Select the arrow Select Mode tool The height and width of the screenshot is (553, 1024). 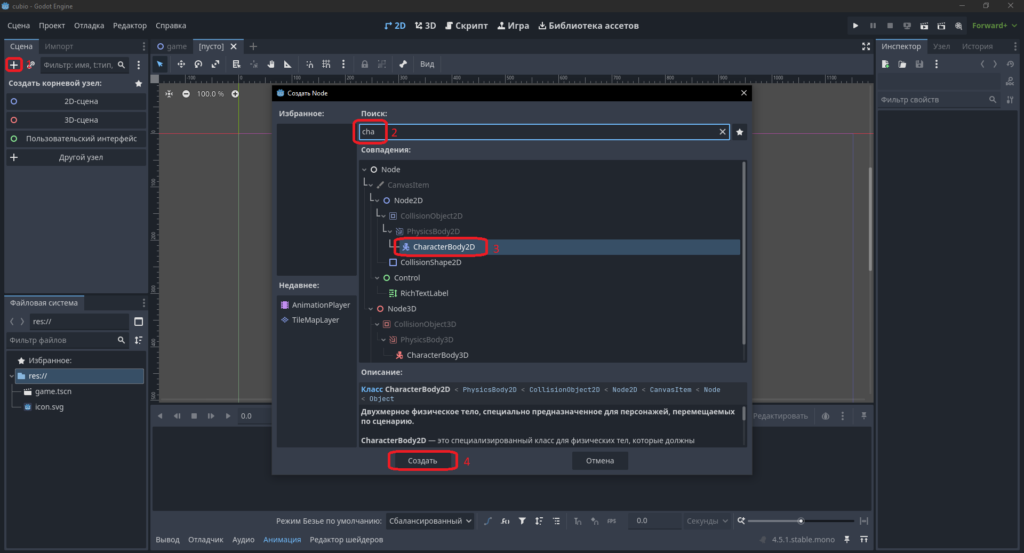coord(160,64)
